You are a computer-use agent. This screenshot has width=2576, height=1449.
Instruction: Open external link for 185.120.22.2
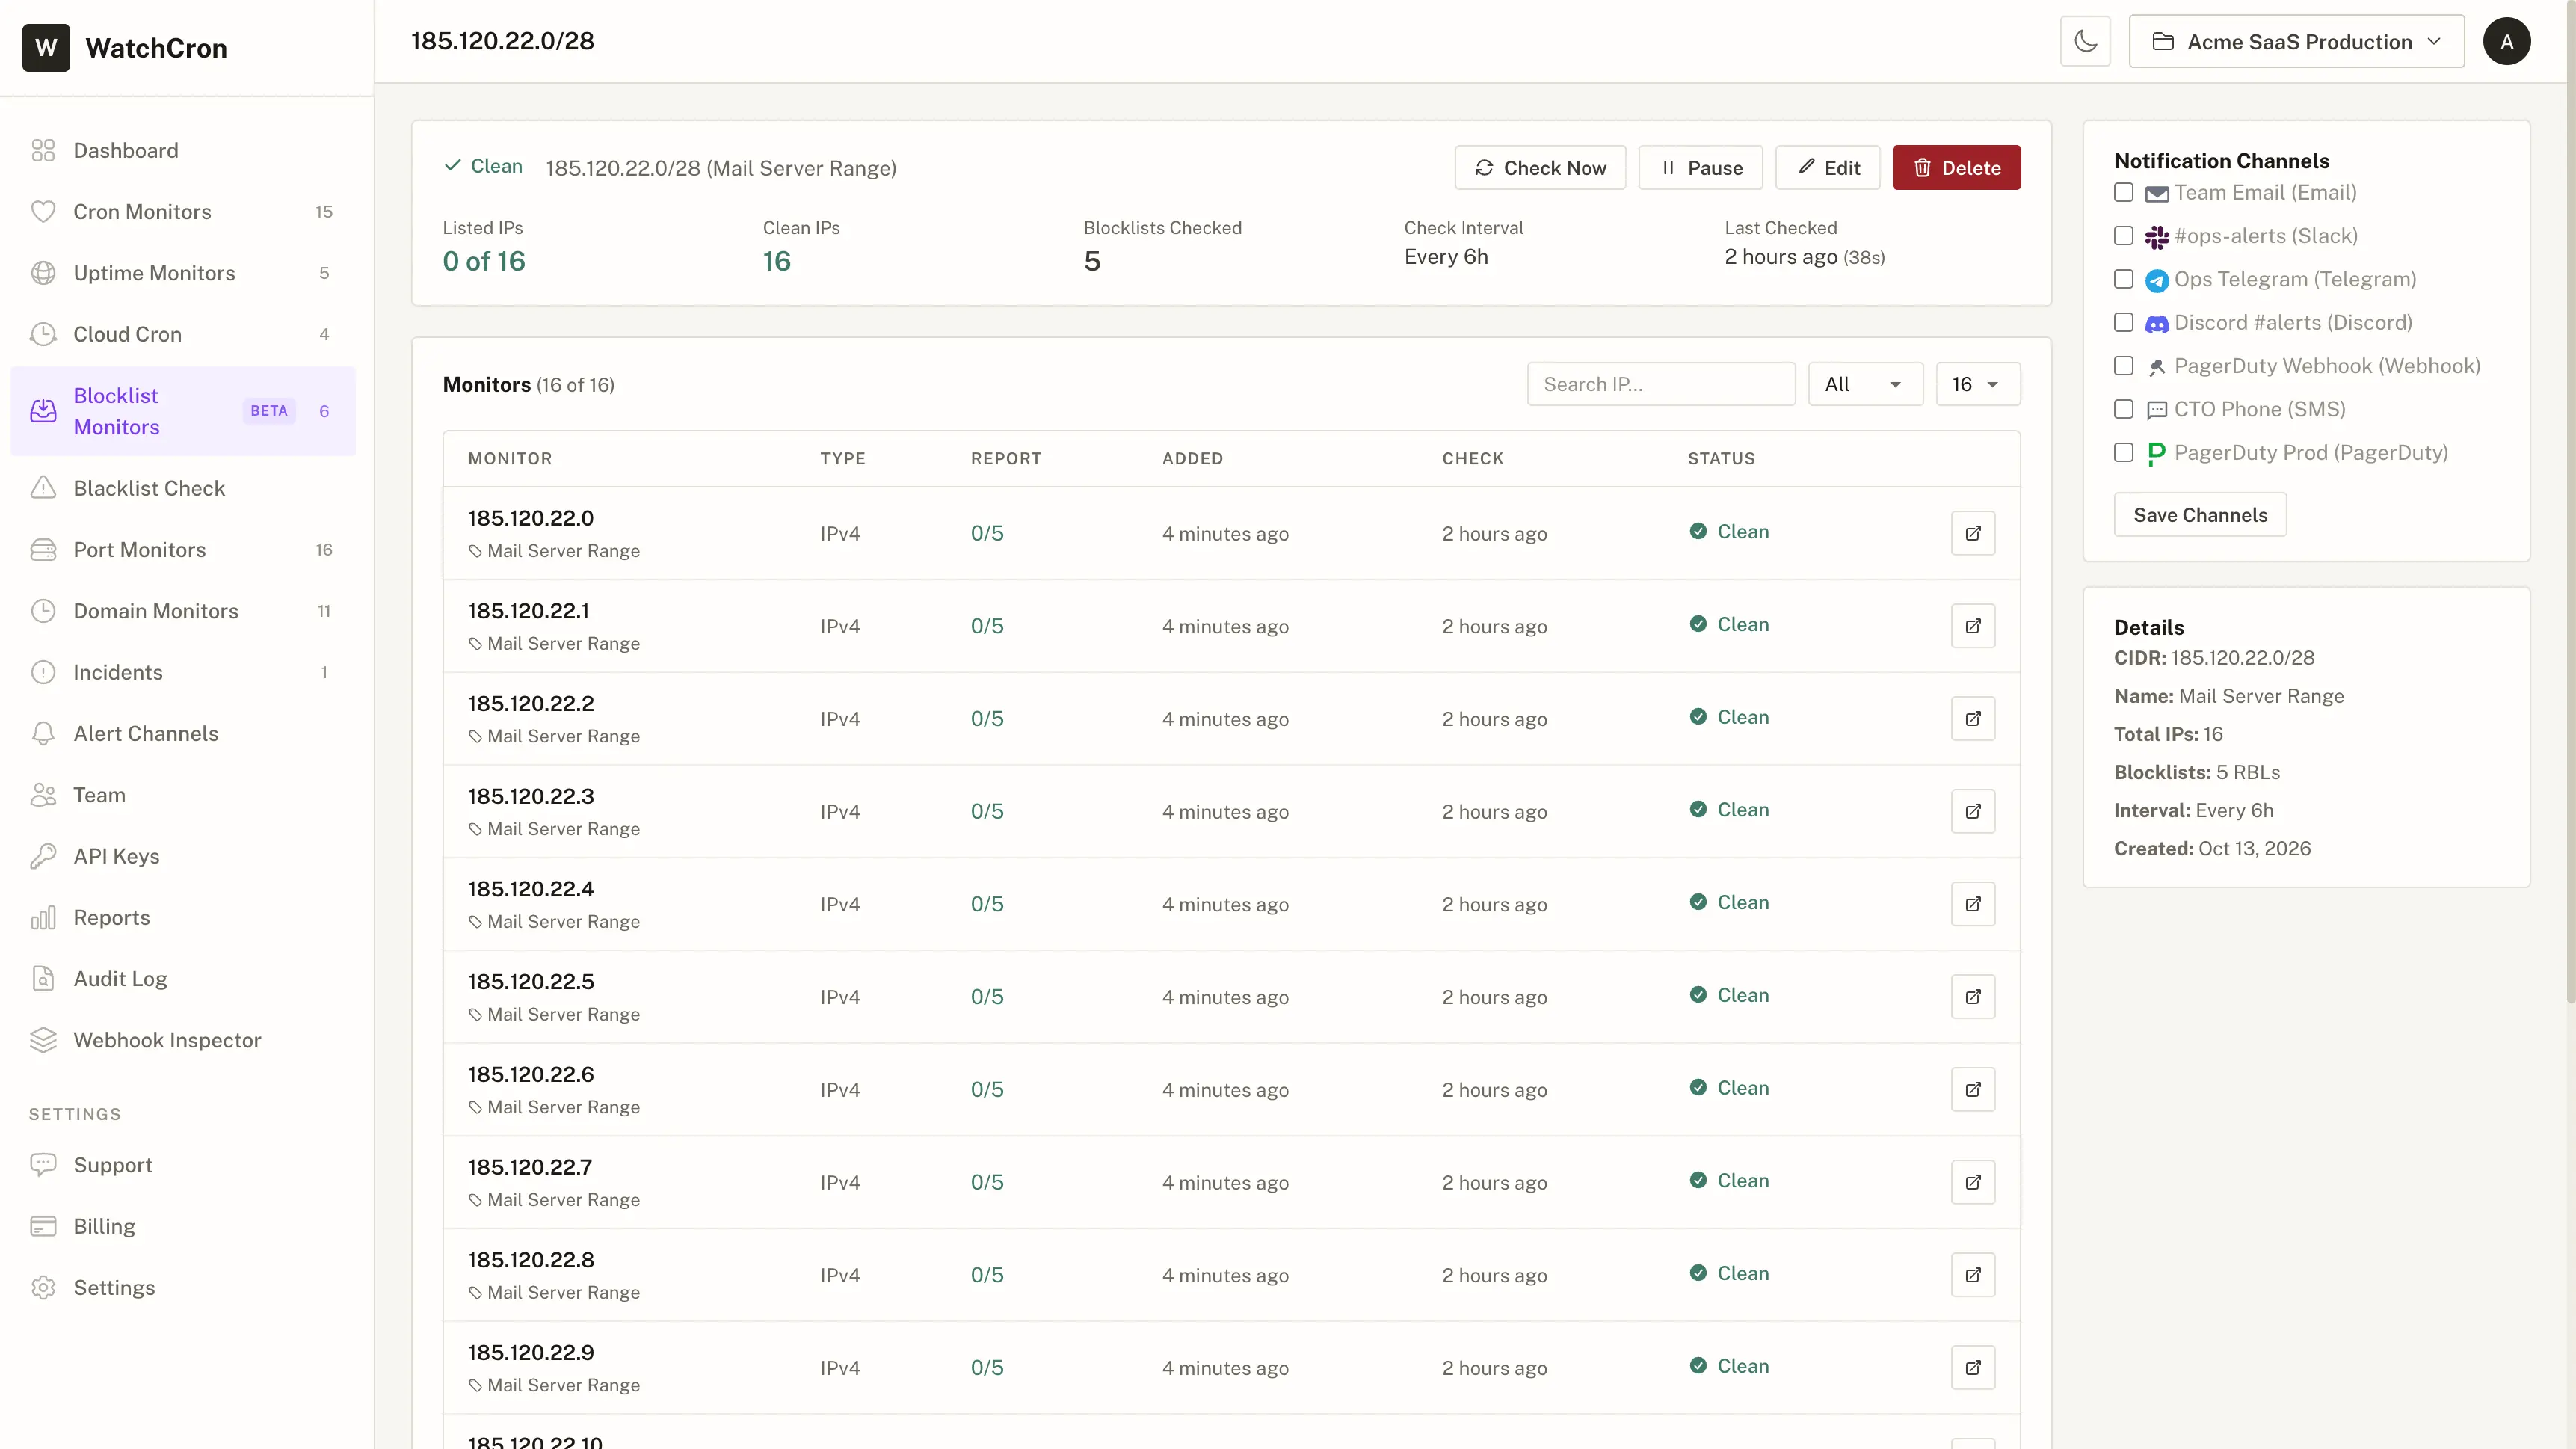tap(1973, 718)
